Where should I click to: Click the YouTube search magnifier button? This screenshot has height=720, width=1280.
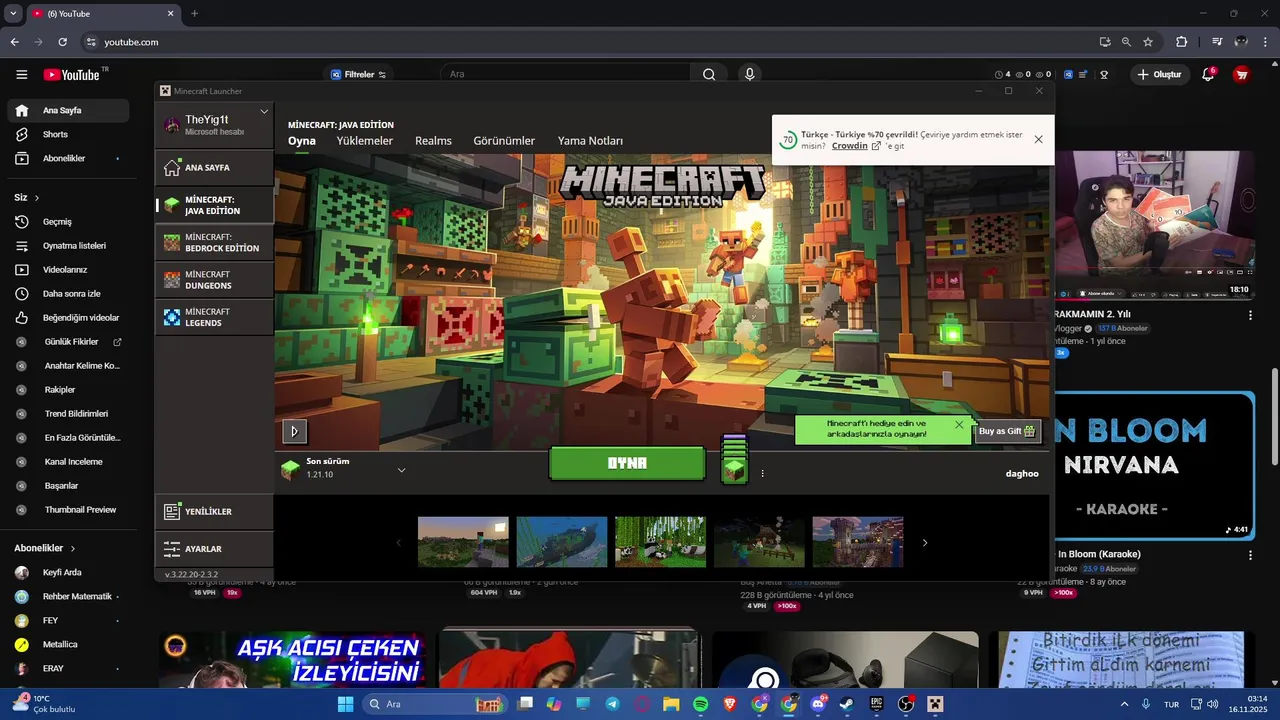(709, 74)
